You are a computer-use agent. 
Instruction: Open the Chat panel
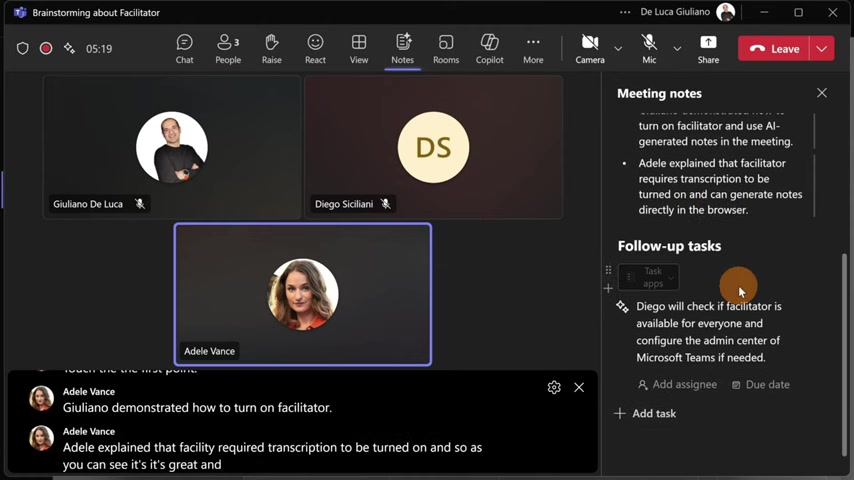click(x=184, y=49)
